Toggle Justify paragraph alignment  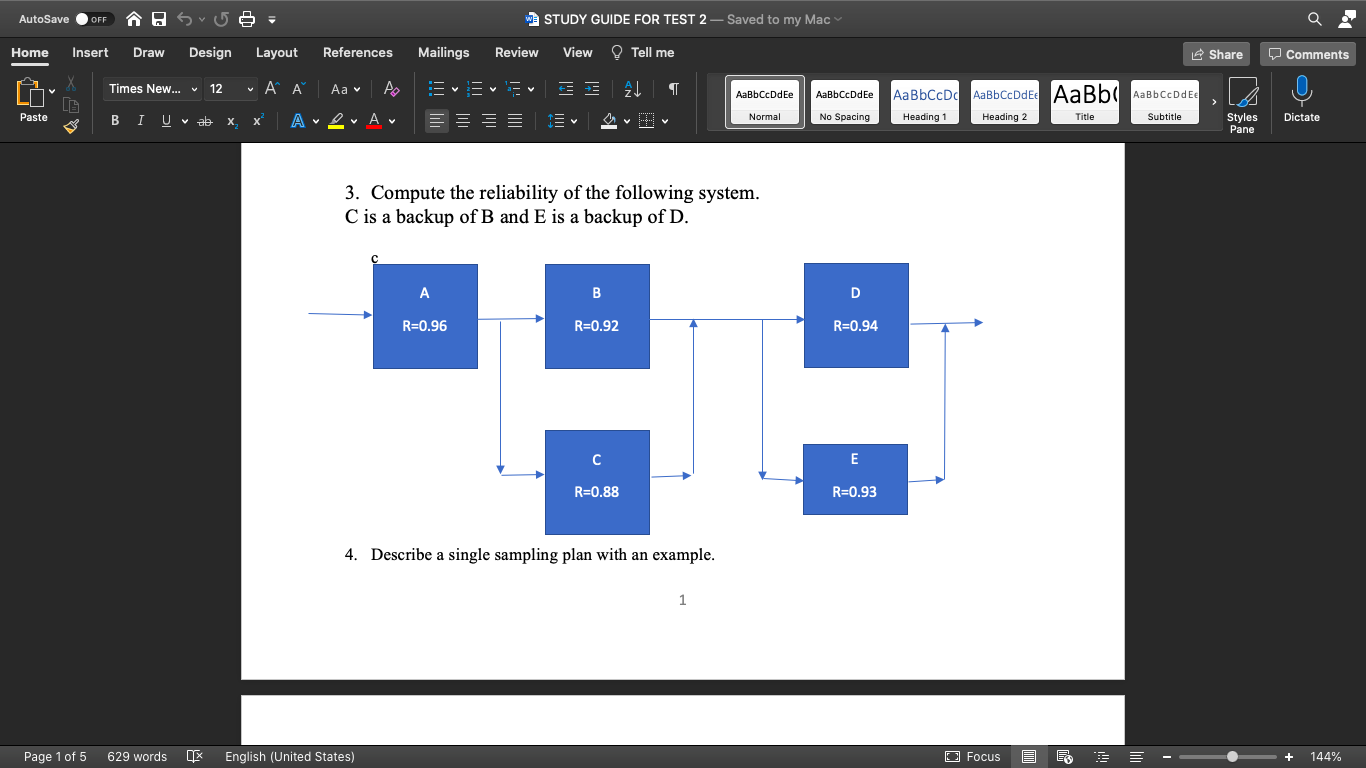pyautogui.click(x=514, y=121)
